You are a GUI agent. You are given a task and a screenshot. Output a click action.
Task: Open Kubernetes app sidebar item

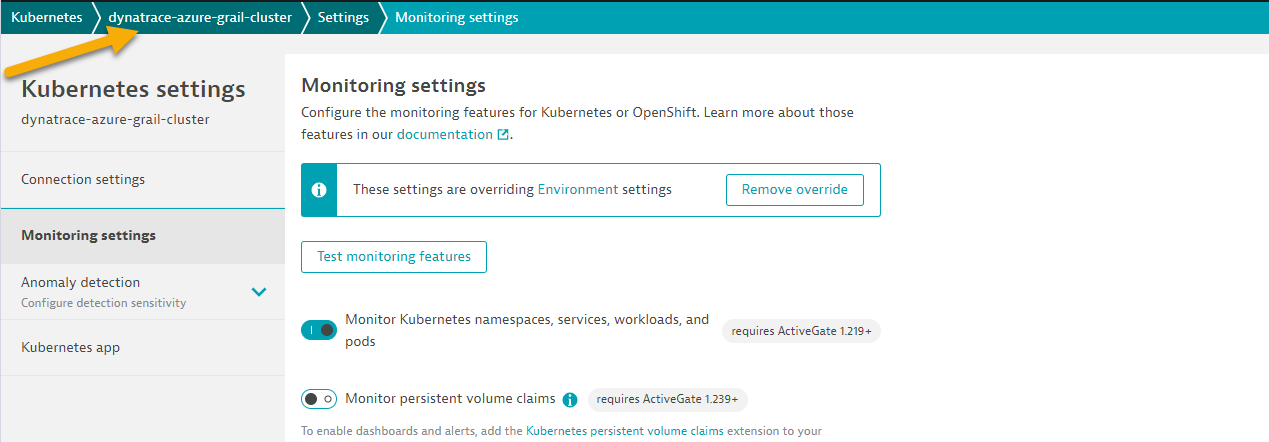(x=71, y=348)
